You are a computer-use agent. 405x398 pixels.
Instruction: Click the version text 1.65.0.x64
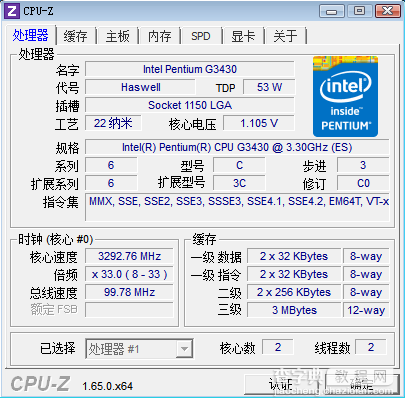(x=107, y=386)
